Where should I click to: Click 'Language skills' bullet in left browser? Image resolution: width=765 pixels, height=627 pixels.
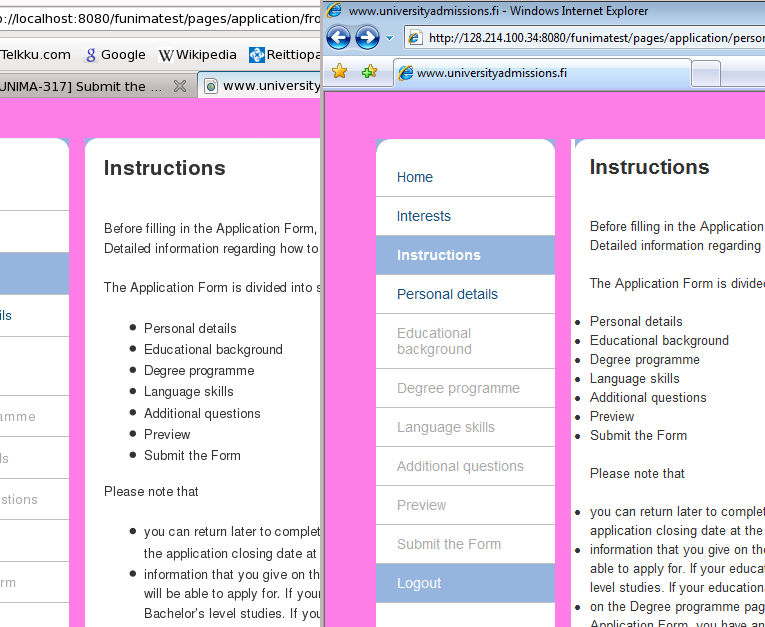point(188,391)
